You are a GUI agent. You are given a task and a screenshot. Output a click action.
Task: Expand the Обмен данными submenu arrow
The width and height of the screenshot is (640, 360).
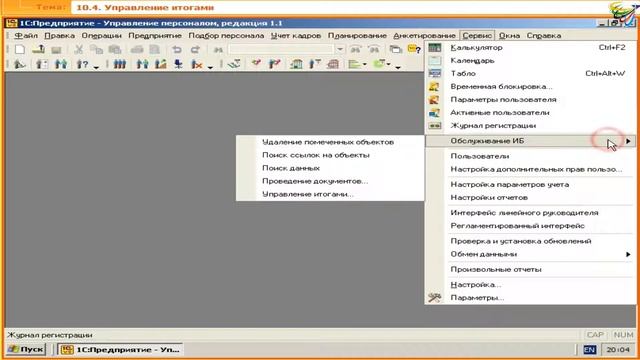point(628,254)
